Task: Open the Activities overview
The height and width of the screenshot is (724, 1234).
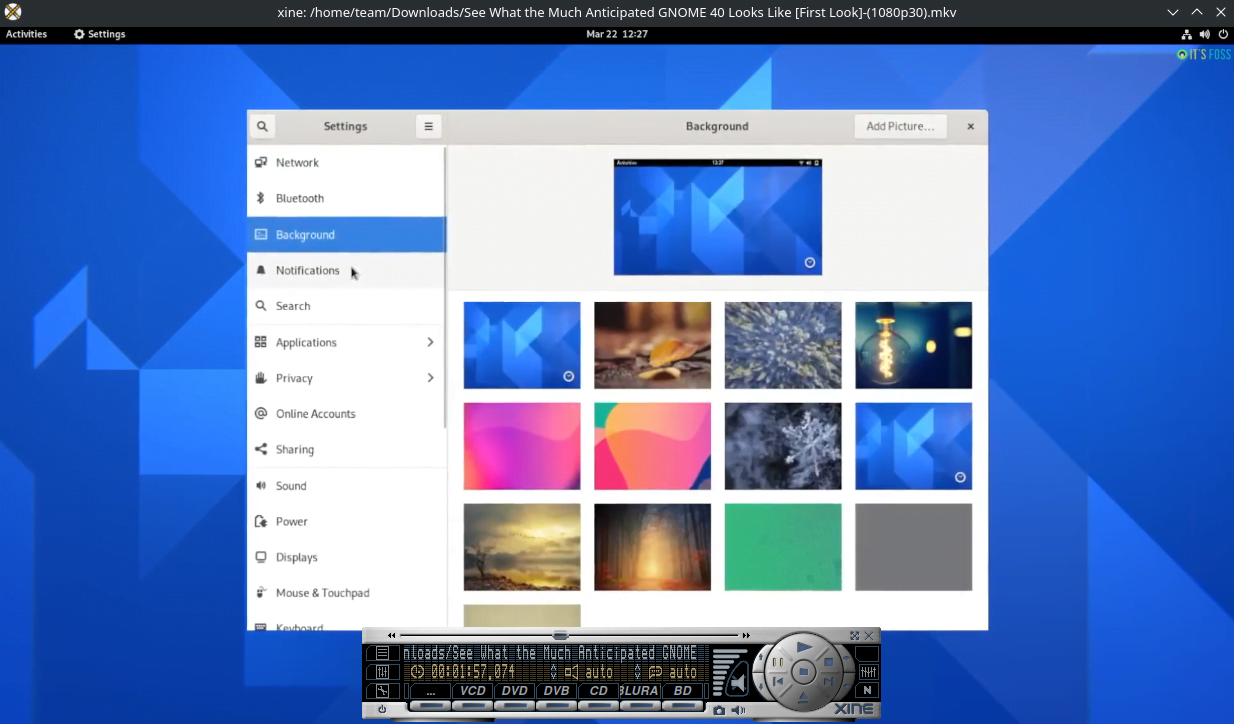Action: tap(26, 33)
